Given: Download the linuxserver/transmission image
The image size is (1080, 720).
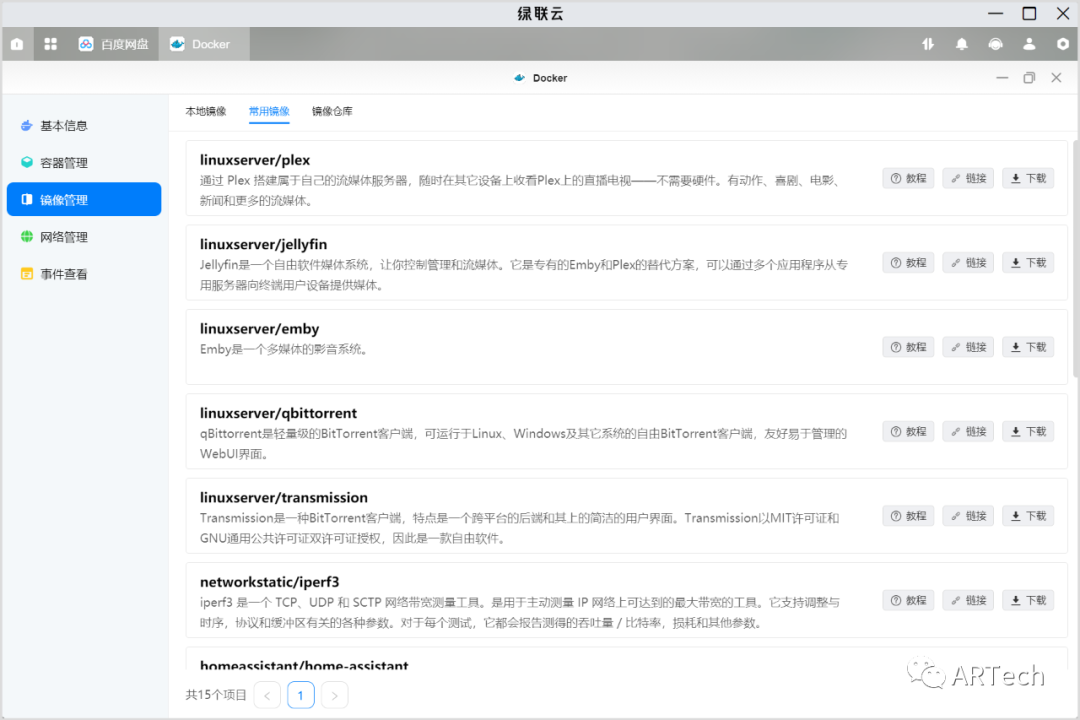Looking at the screenshot, I should [x=1028, y=516].
